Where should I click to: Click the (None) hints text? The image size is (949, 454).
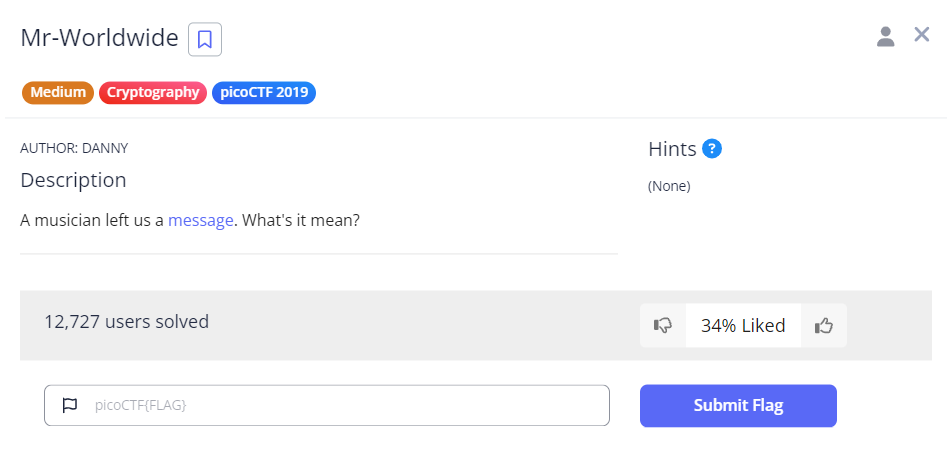pyautogui.click(x=669, y=186)
